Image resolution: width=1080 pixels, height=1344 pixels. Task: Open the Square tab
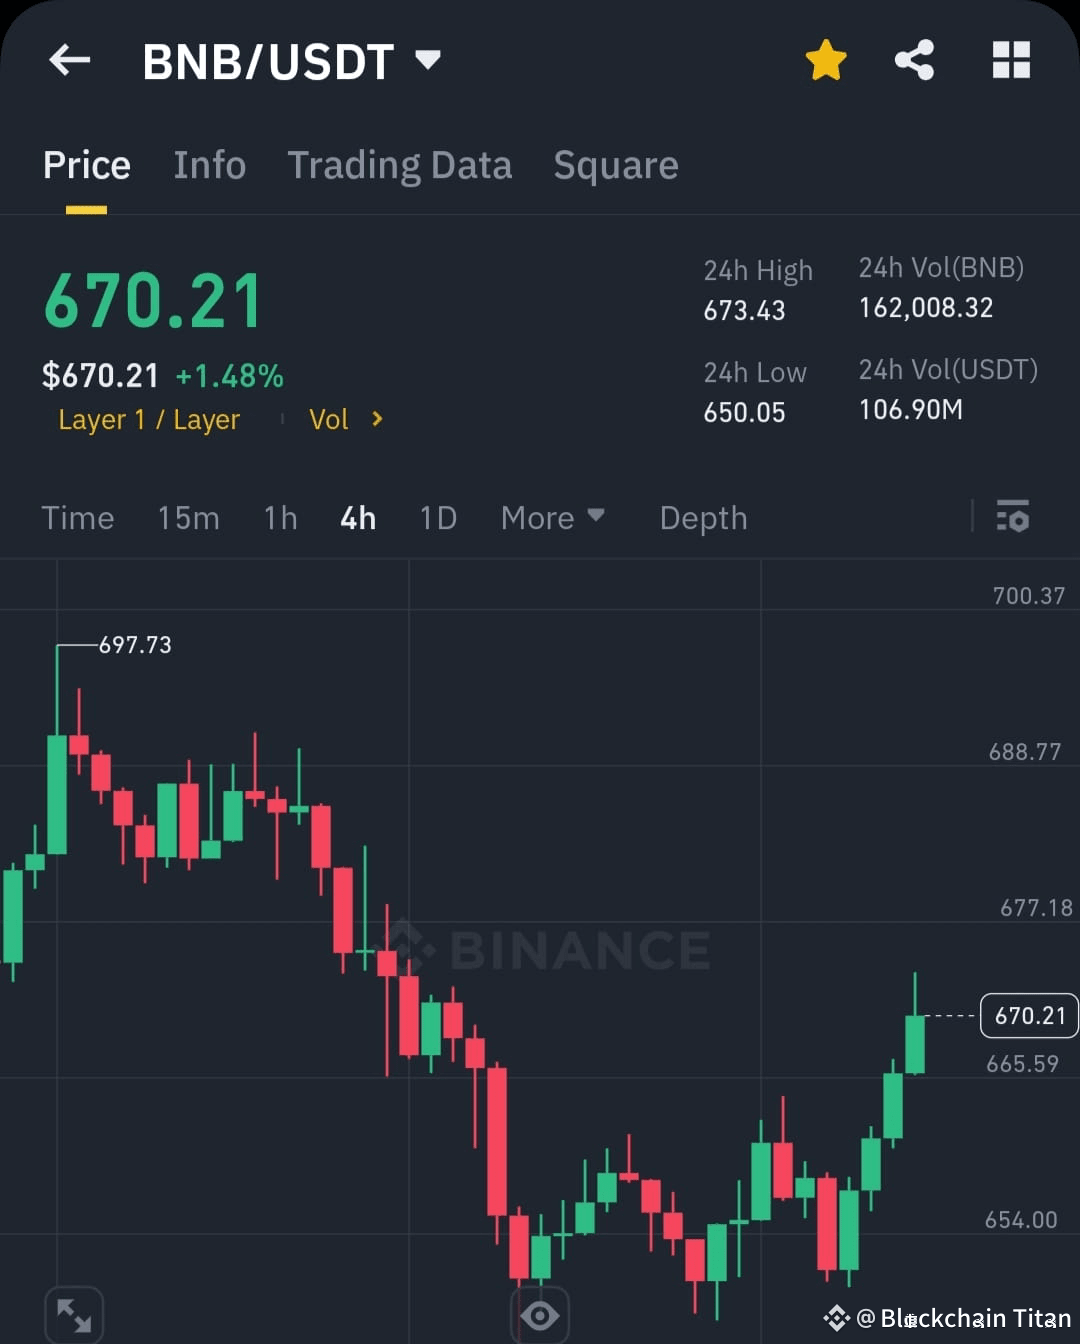(616, 164)
